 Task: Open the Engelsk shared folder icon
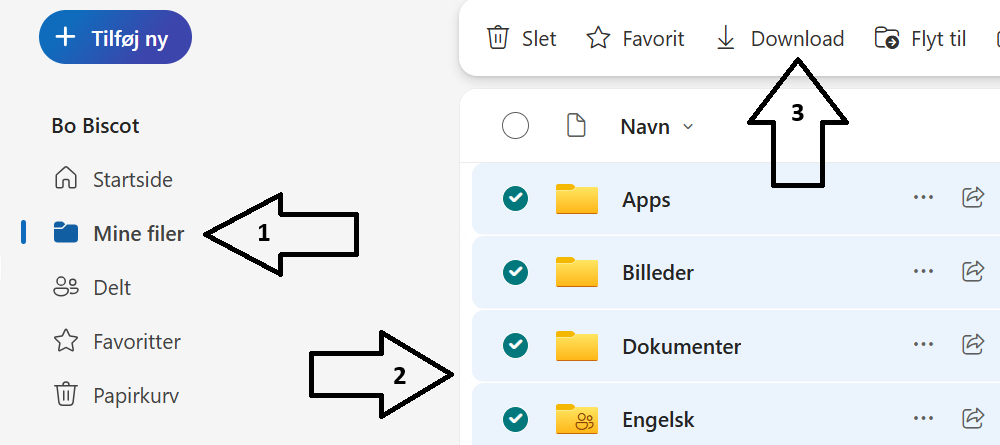point(577,418)
